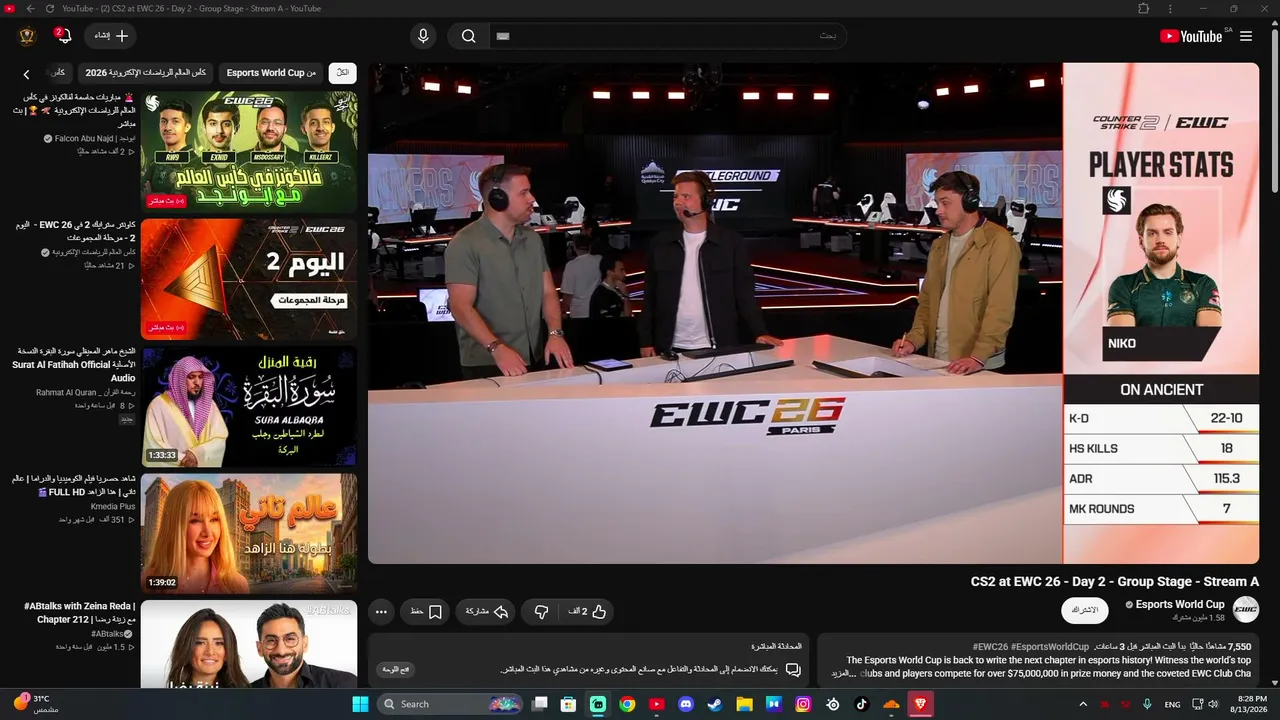
Task: Click the EWC channel avatar
Action: pyautogui.click(x=1246, y=609)
